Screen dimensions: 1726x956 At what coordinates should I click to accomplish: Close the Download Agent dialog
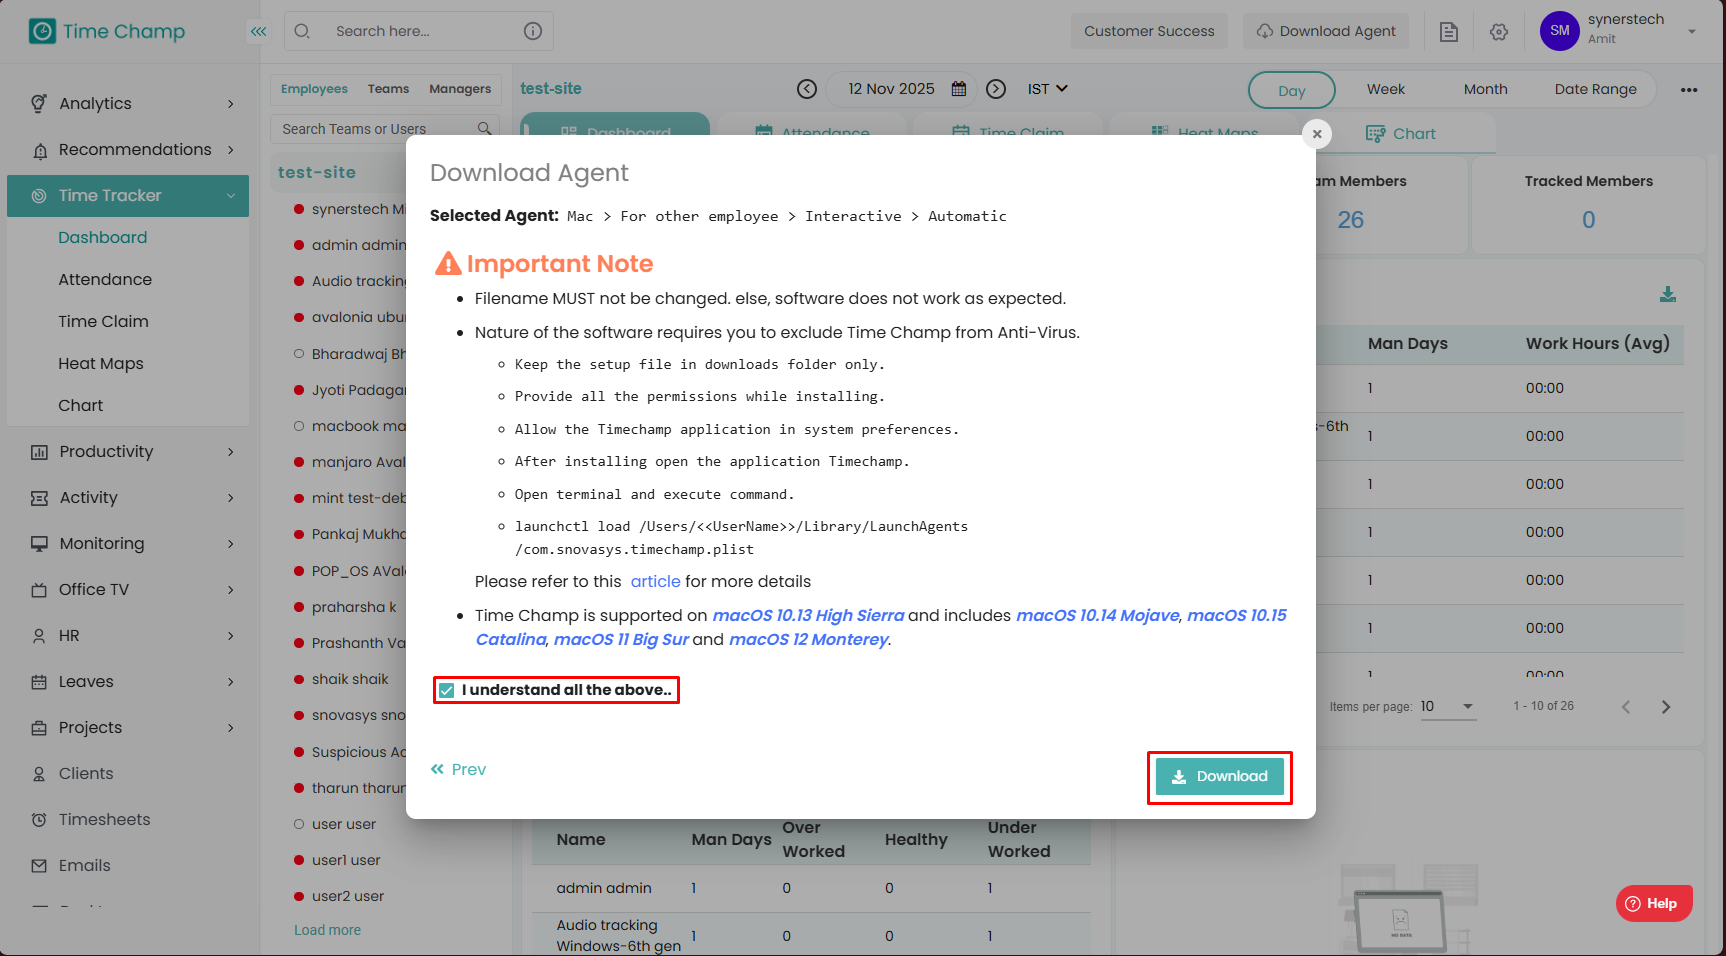(1317, 134)
